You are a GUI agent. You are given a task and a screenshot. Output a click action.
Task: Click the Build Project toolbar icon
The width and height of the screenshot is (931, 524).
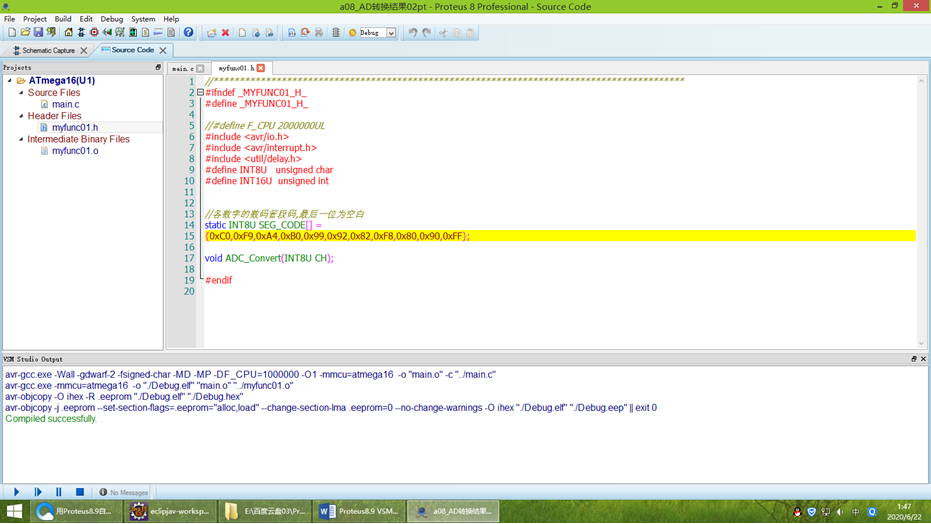coord(292,33)
